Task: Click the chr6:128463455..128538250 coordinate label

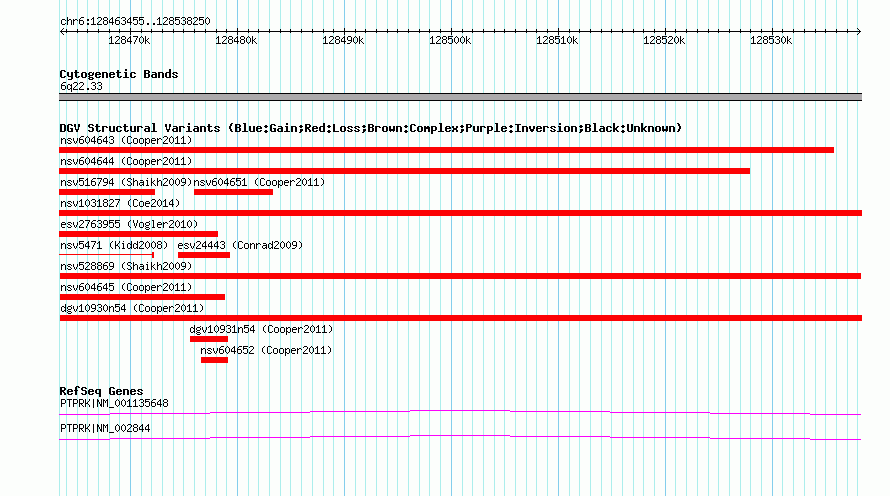Action: [x=135, y=22]
